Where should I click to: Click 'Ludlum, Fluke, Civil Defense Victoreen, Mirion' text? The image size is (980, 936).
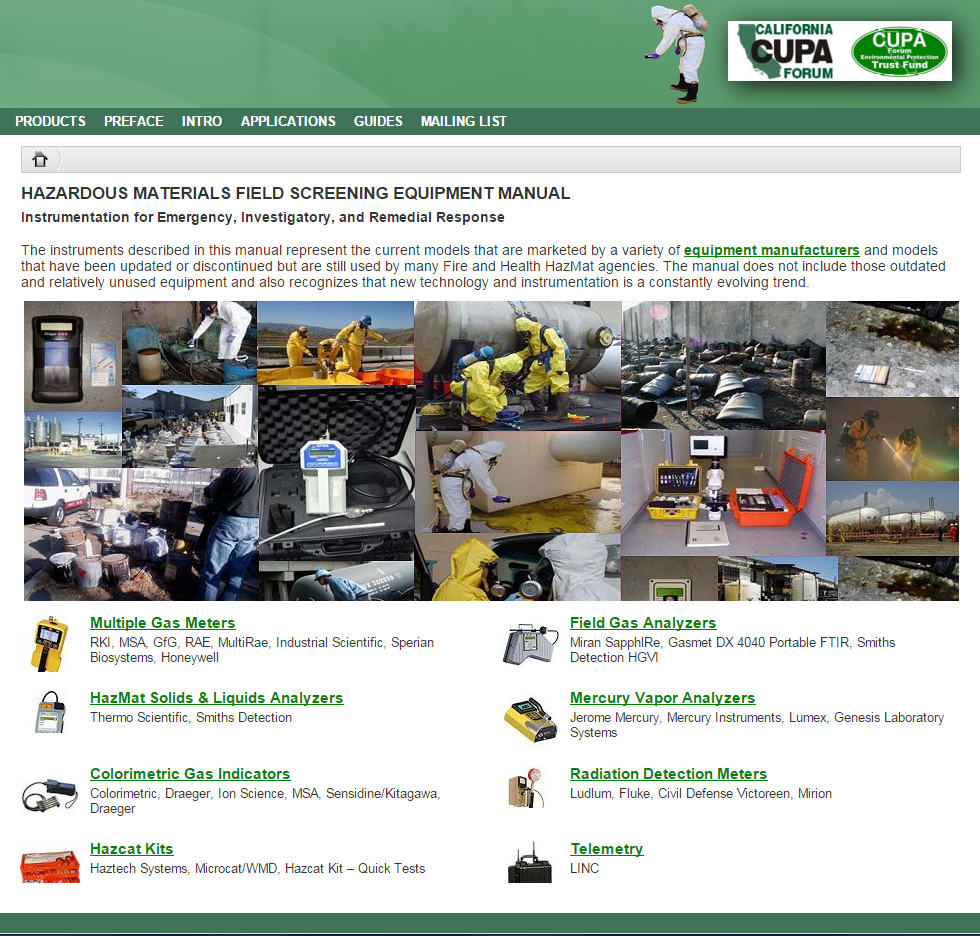[x=701, y=793]
